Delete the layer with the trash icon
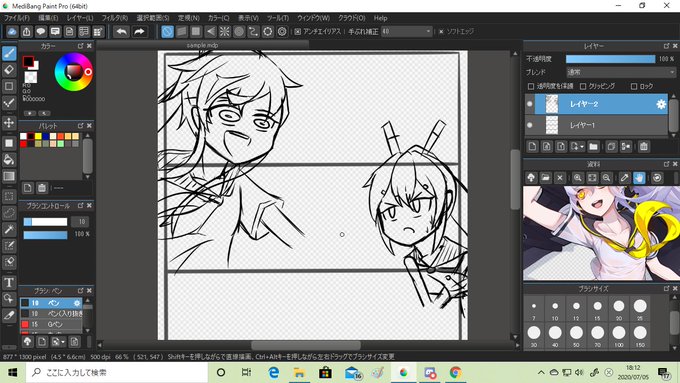This screenshot has width=680, height=383. click(x=644, y=147)
